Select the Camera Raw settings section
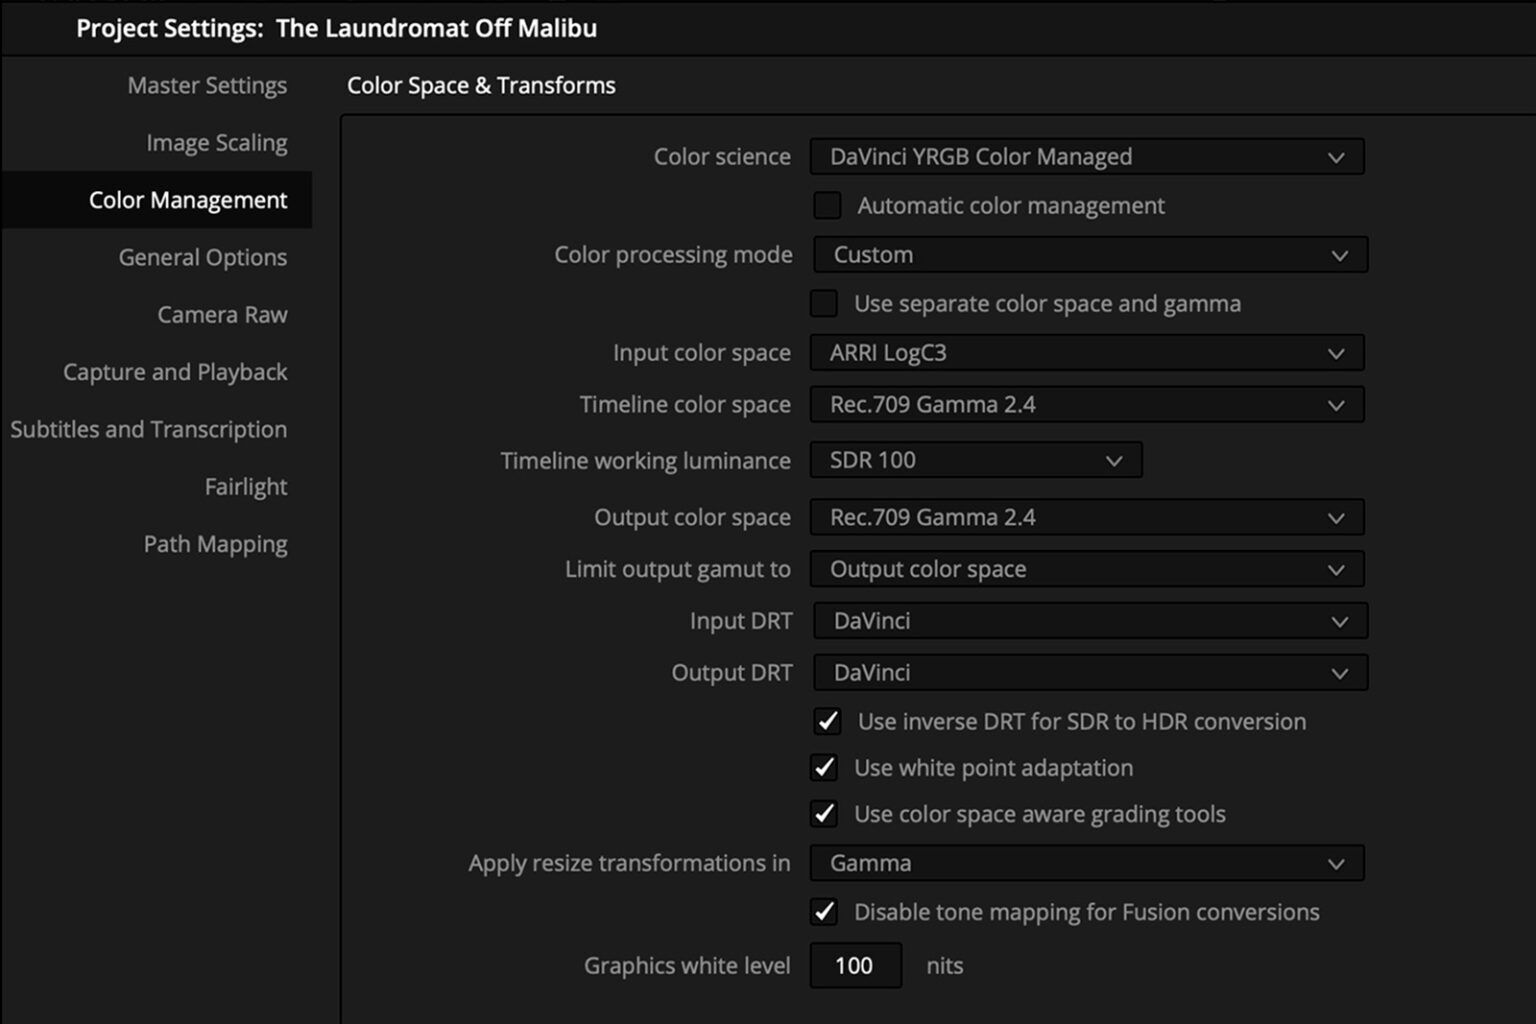1536x1024 pixels. click(x=222, y=314)
